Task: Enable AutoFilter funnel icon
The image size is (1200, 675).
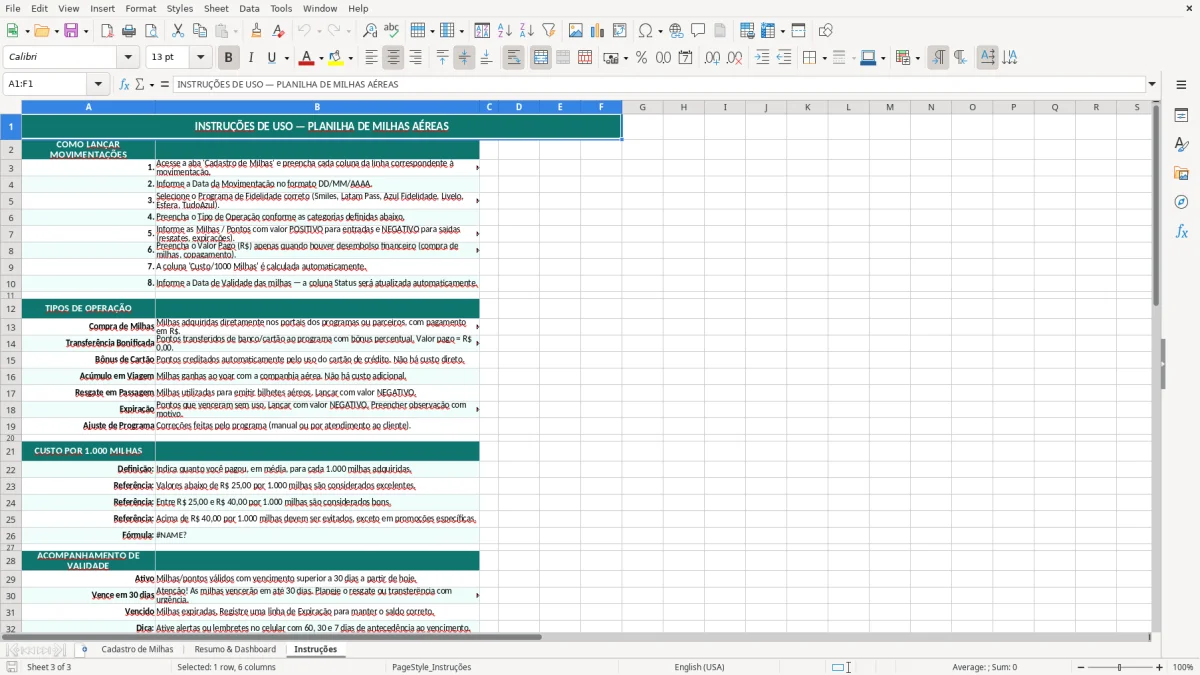Action: [549, 31]
